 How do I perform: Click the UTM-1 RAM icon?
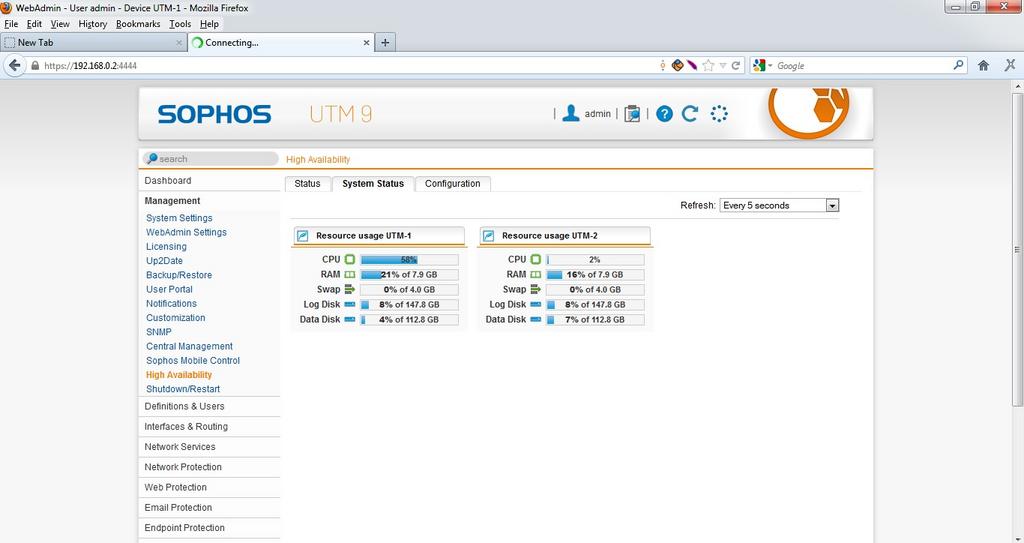coord(349,274)
